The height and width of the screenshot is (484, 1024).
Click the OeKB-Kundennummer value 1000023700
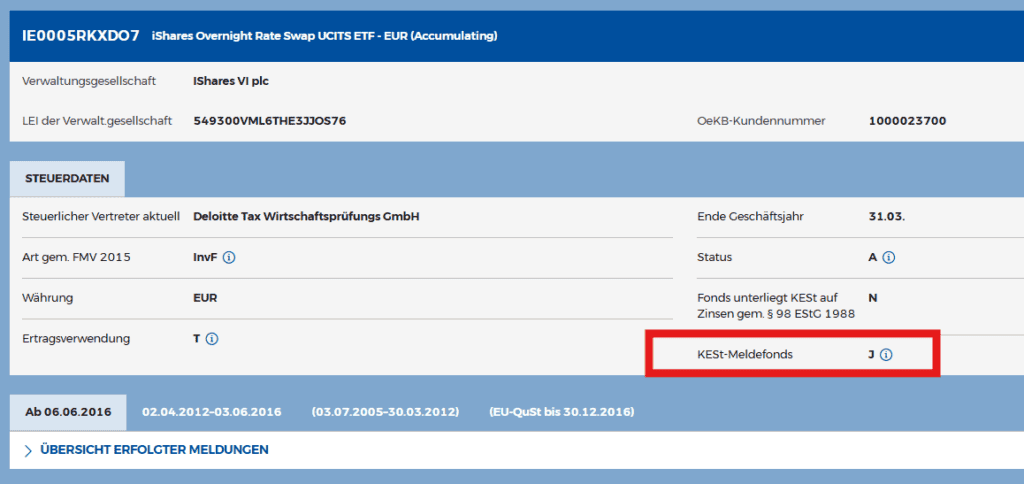click(907, 121)
